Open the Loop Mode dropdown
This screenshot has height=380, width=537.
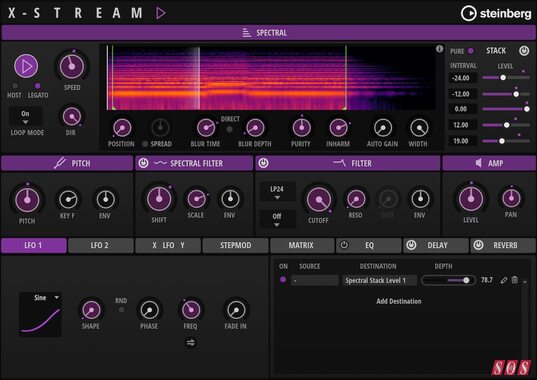coord(26,116)
